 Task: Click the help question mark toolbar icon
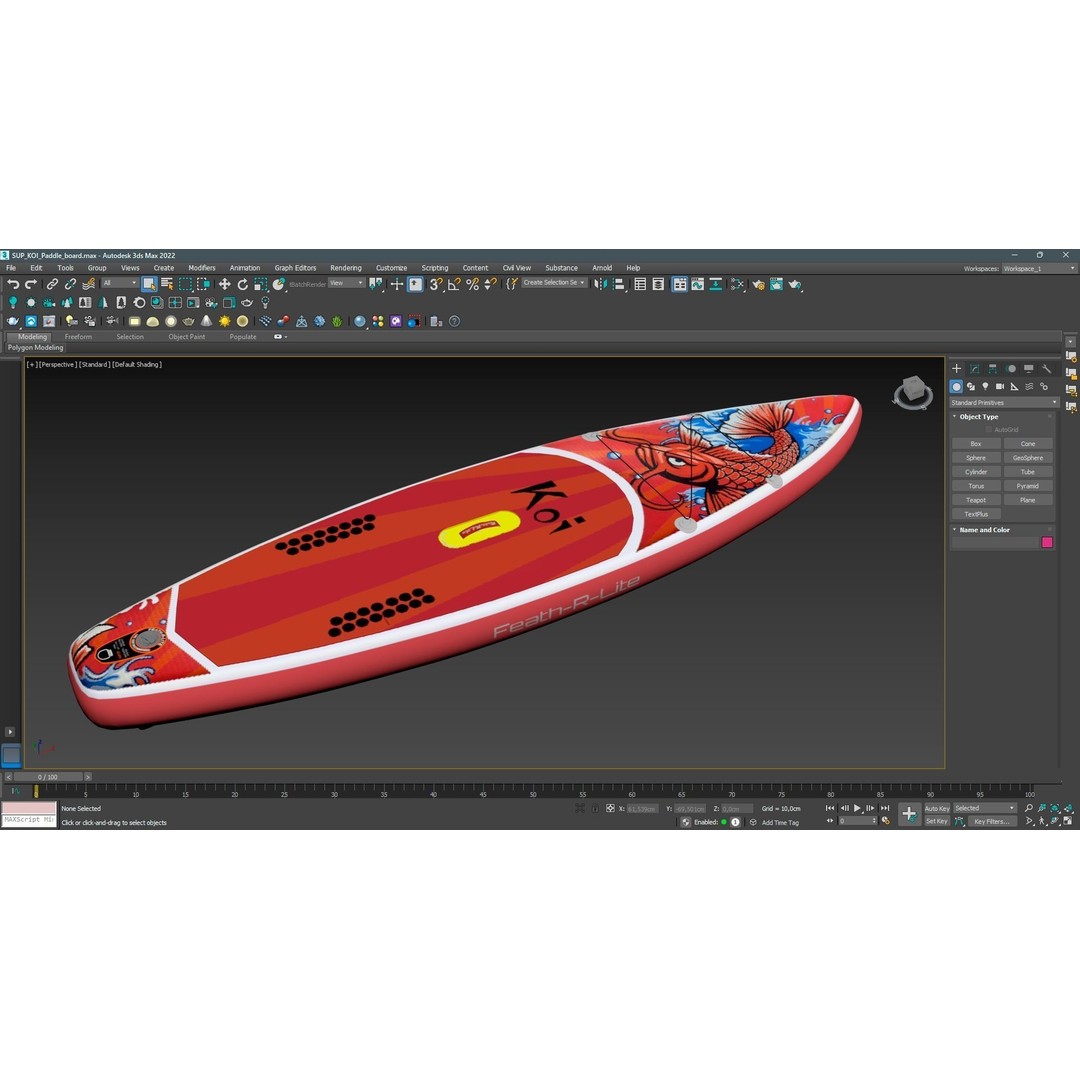coord(455,321)
